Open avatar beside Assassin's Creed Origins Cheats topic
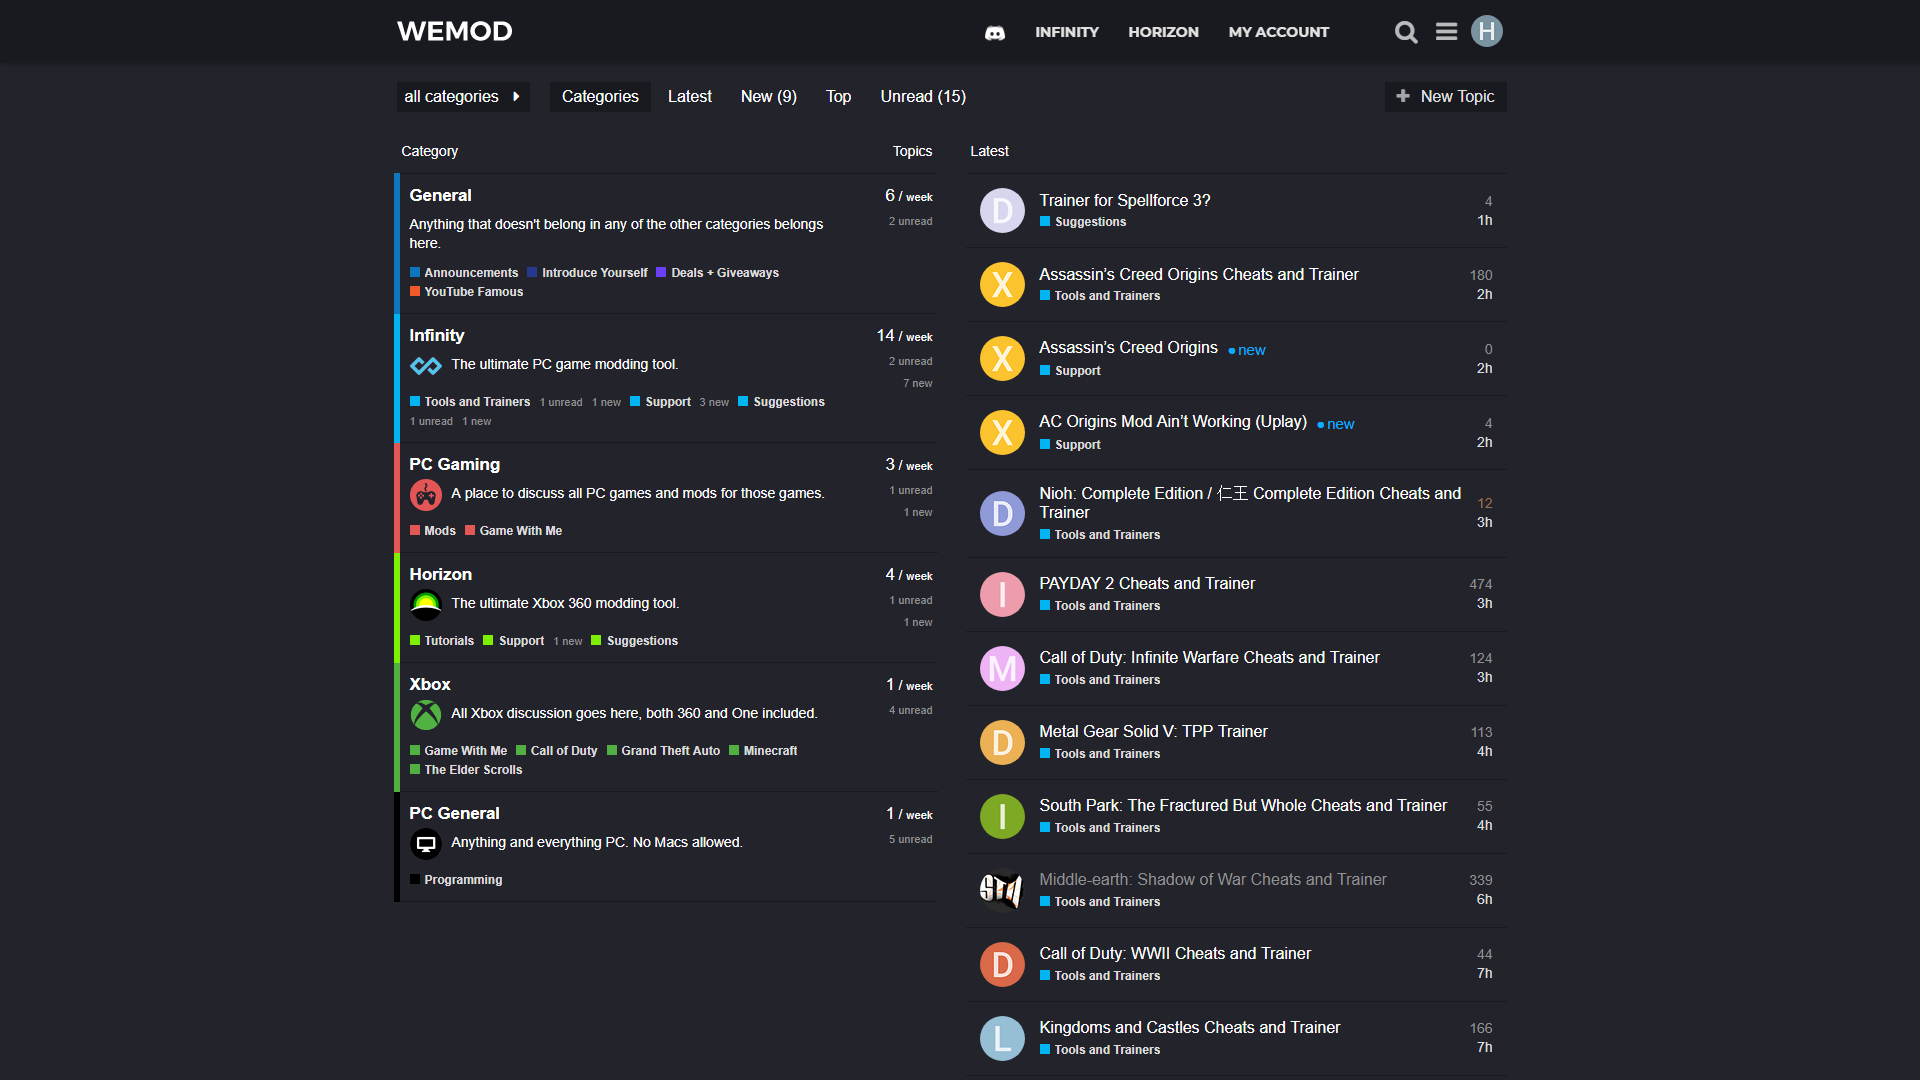The width and height of the screenshot is (1920, 1080). point(1002,285)
